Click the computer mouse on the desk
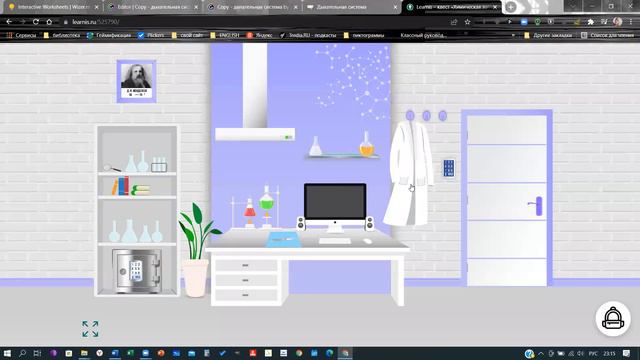Image resolution: width=640 pixels, height=360 pixels. pos(368,241)
